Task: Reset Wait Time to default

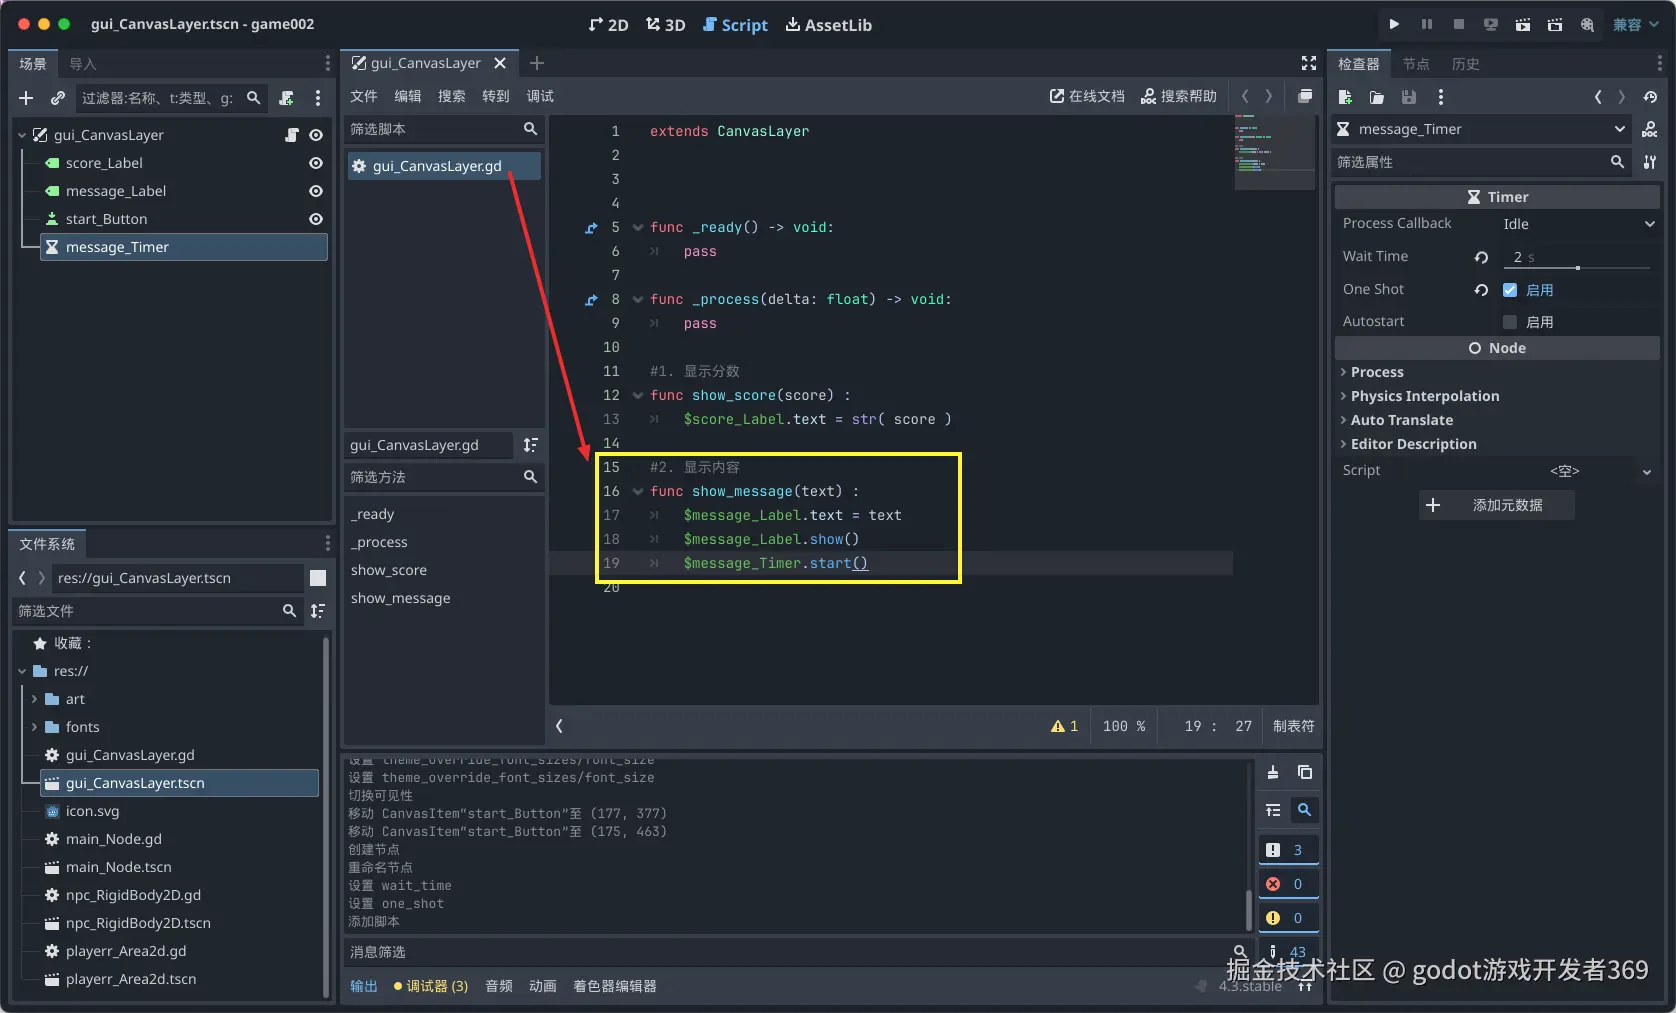Action: point(1481,257)
